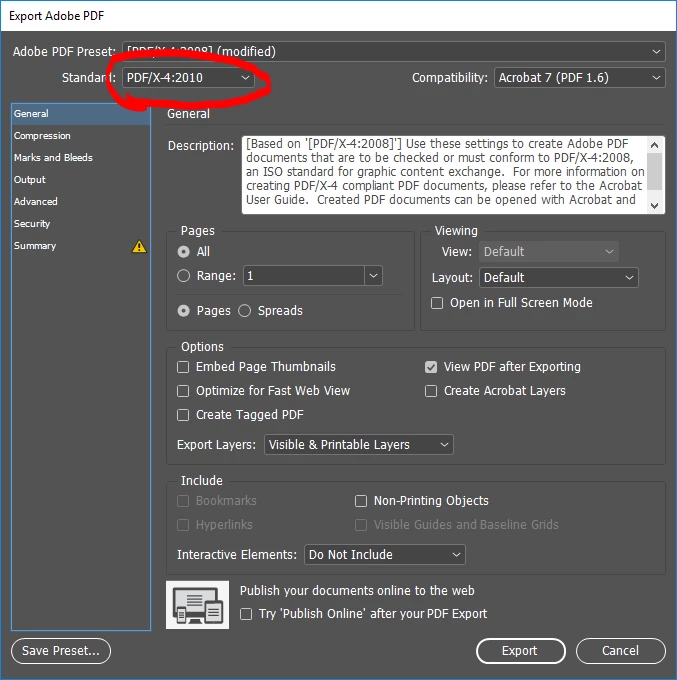Image resolution: width=677 pixels, height=680 pixels.
Task: Click inside the Description text box
Action: 445,175
